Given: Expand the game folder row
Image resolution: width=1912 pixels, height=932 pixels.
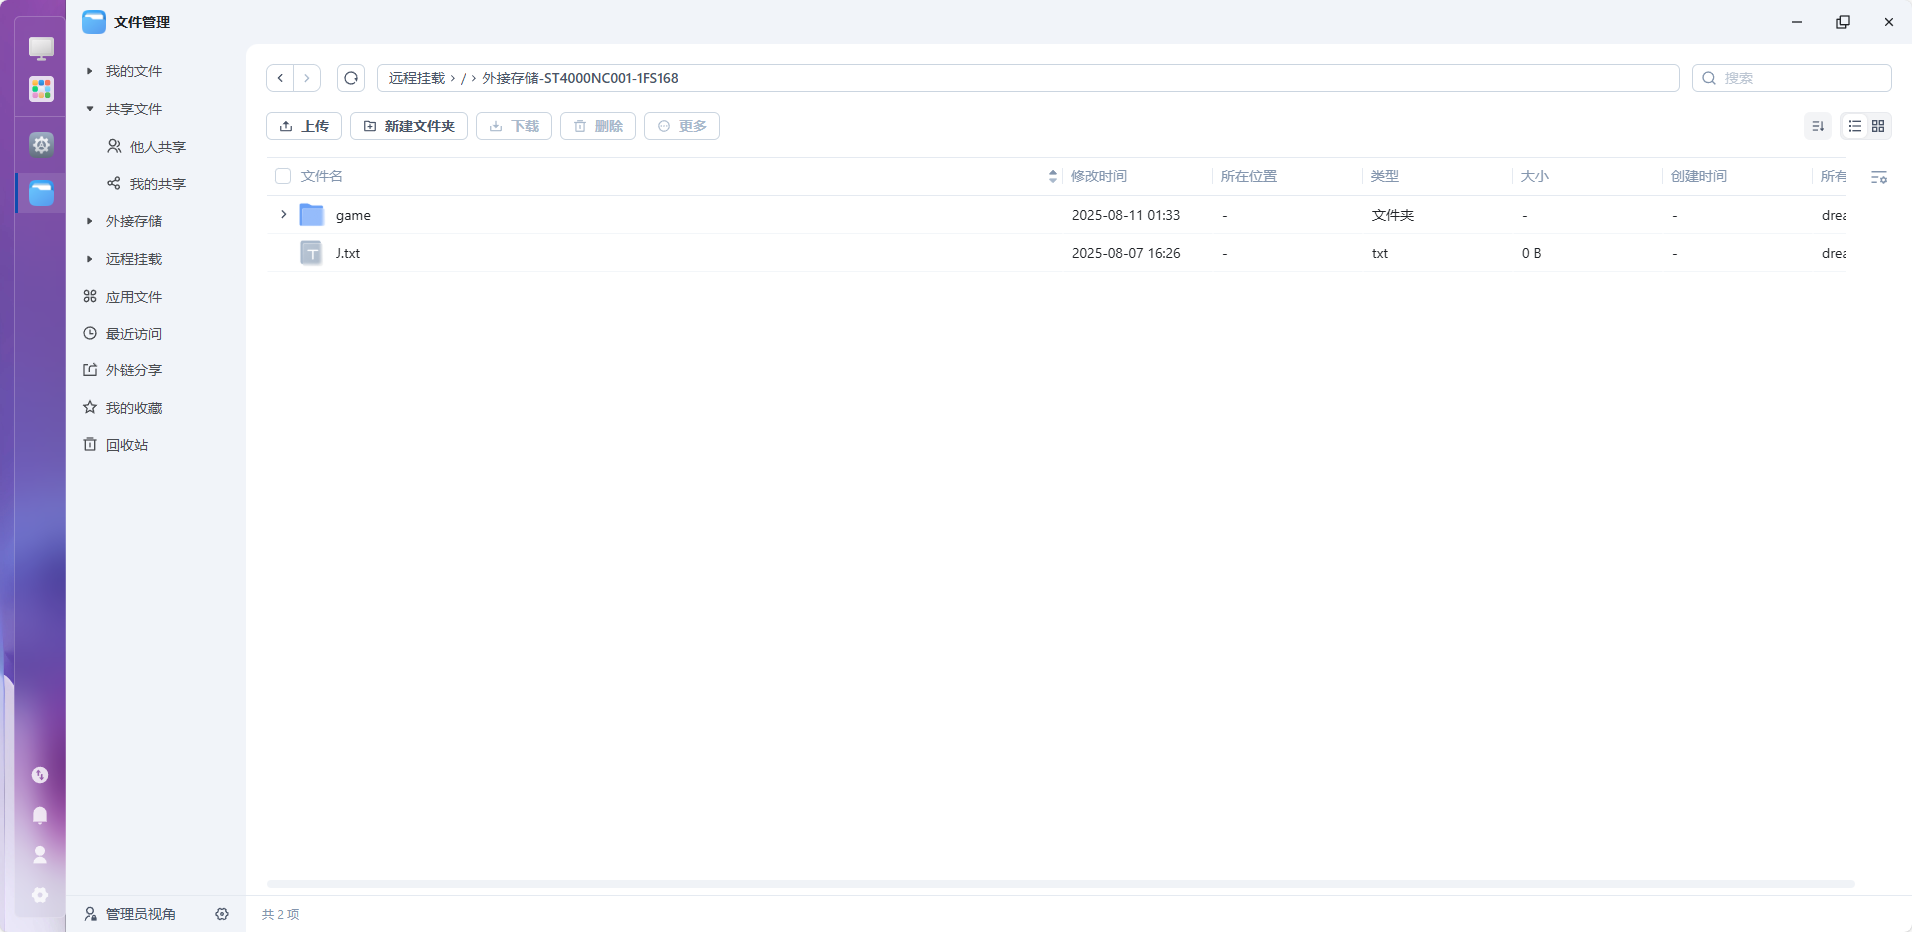Looking at the screenshot, I should click(284, 215).
